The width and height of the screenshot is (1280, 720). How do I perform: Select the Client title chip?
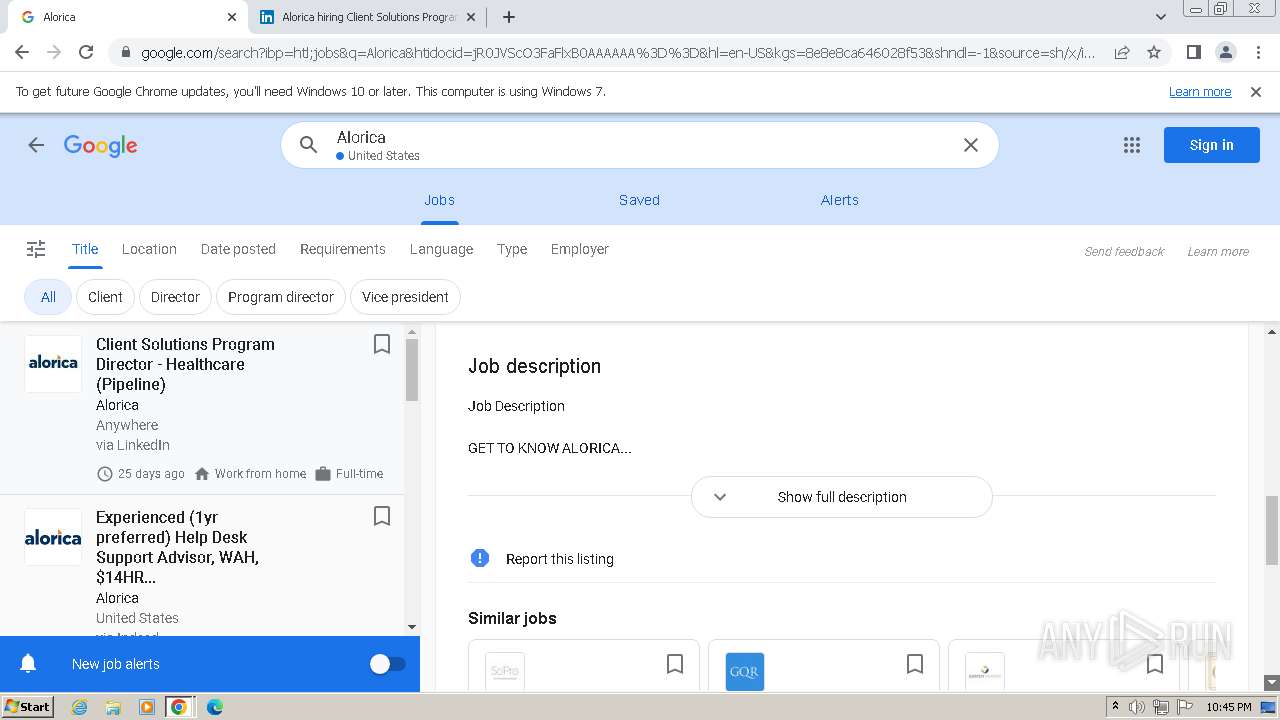(x=105, y=297)
